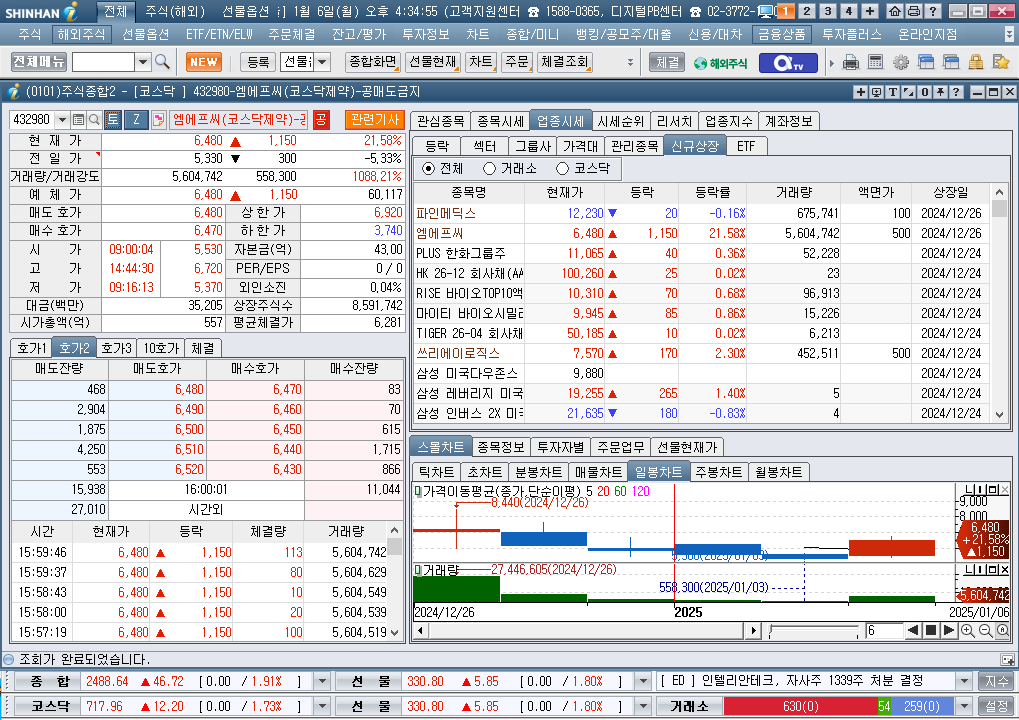The height and width of the screenshot is (720, 1019).
Task: Click the pink memo note icon beside Z button
Action: [158, 120]
